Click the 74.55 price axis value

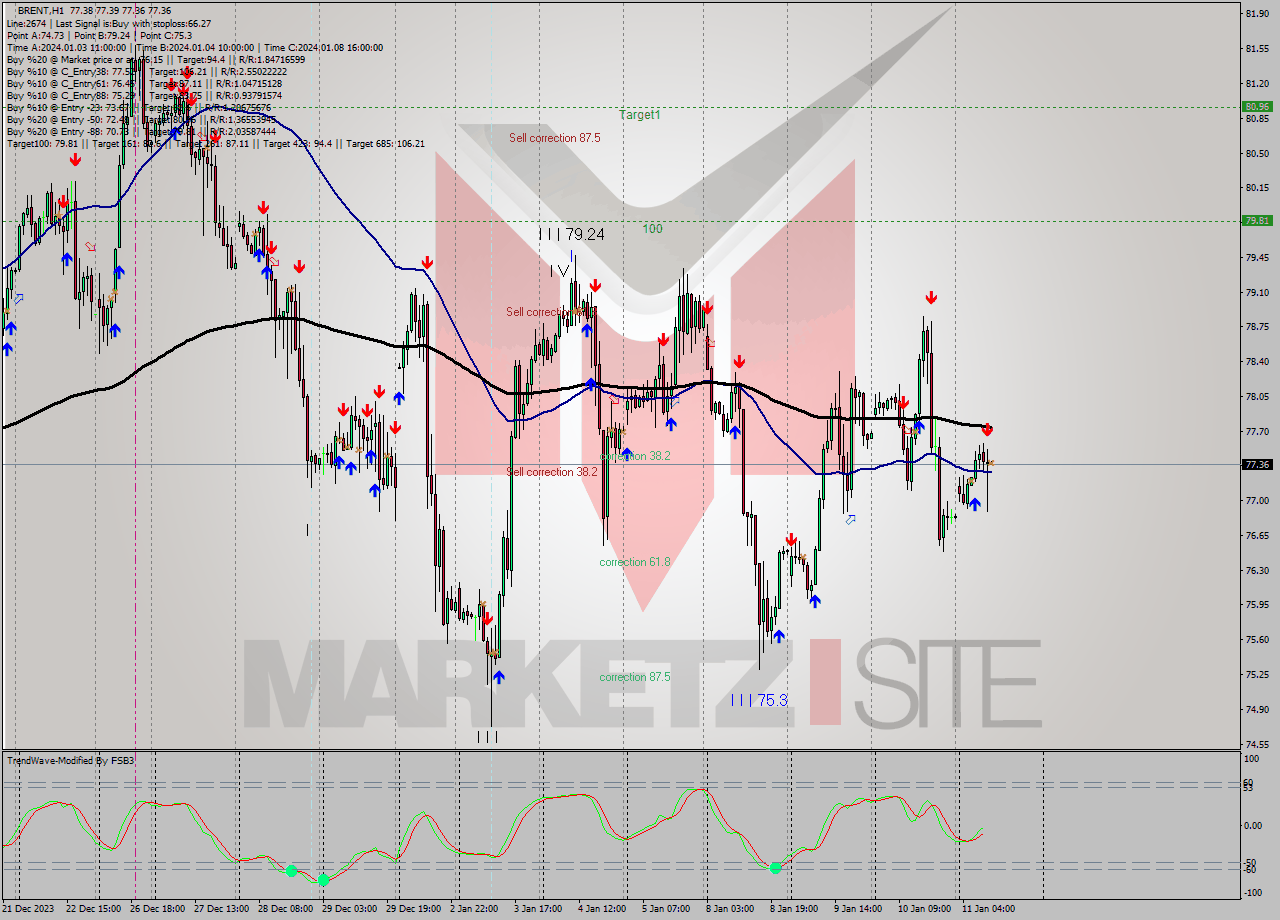tap(1257, 745)
